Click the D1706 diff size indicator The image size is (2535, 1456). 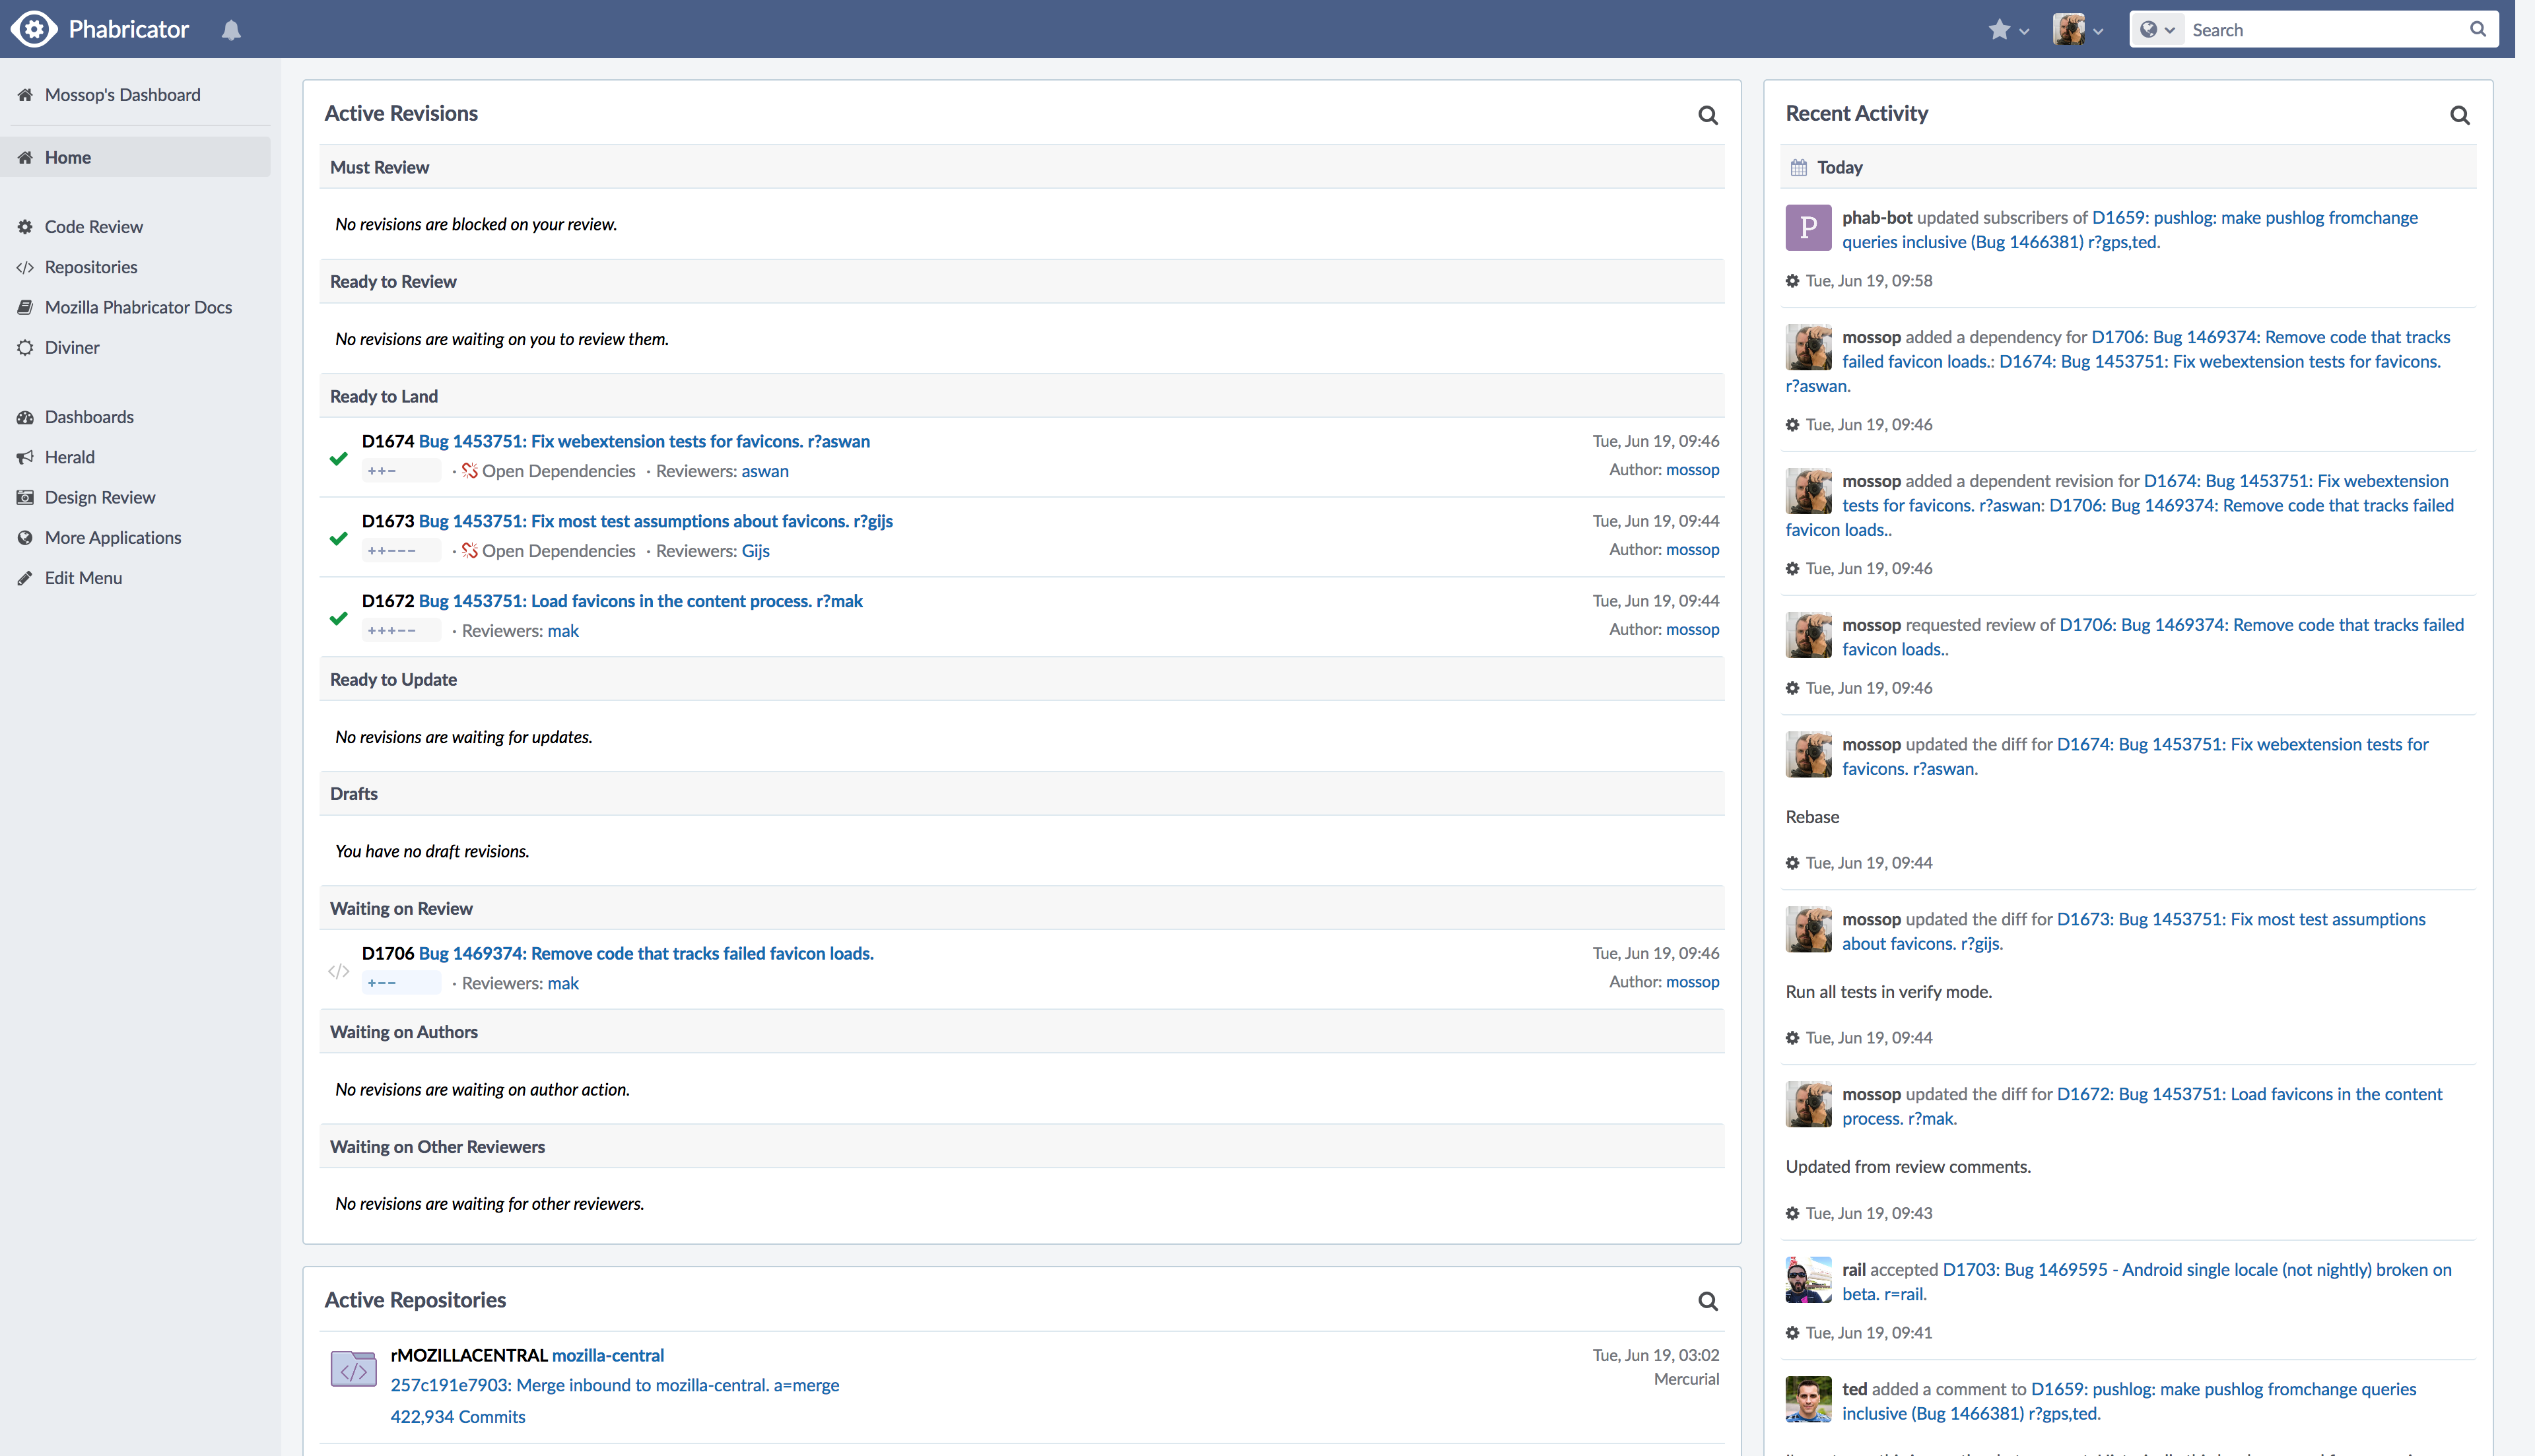[x=401, y=983]
